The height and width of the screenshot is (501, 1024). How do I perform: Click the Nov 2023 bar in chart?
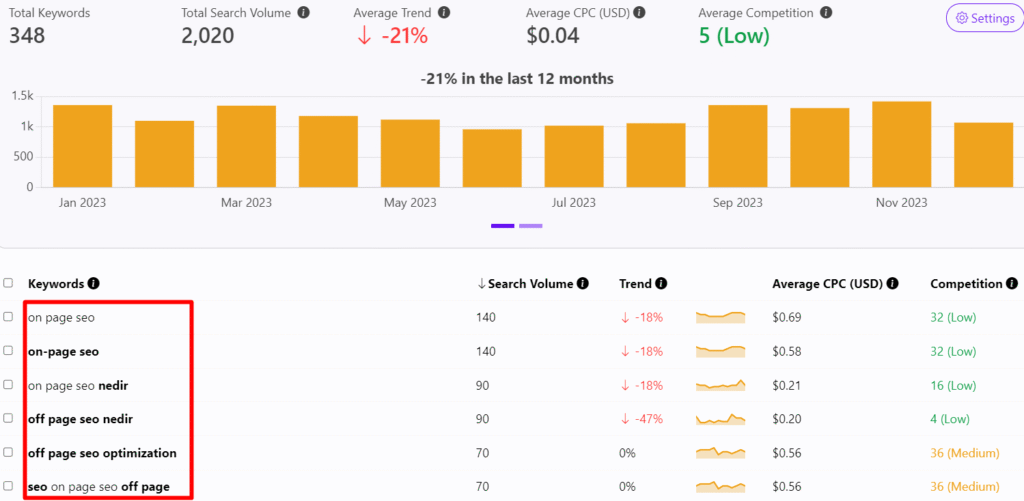pos(901,144)
